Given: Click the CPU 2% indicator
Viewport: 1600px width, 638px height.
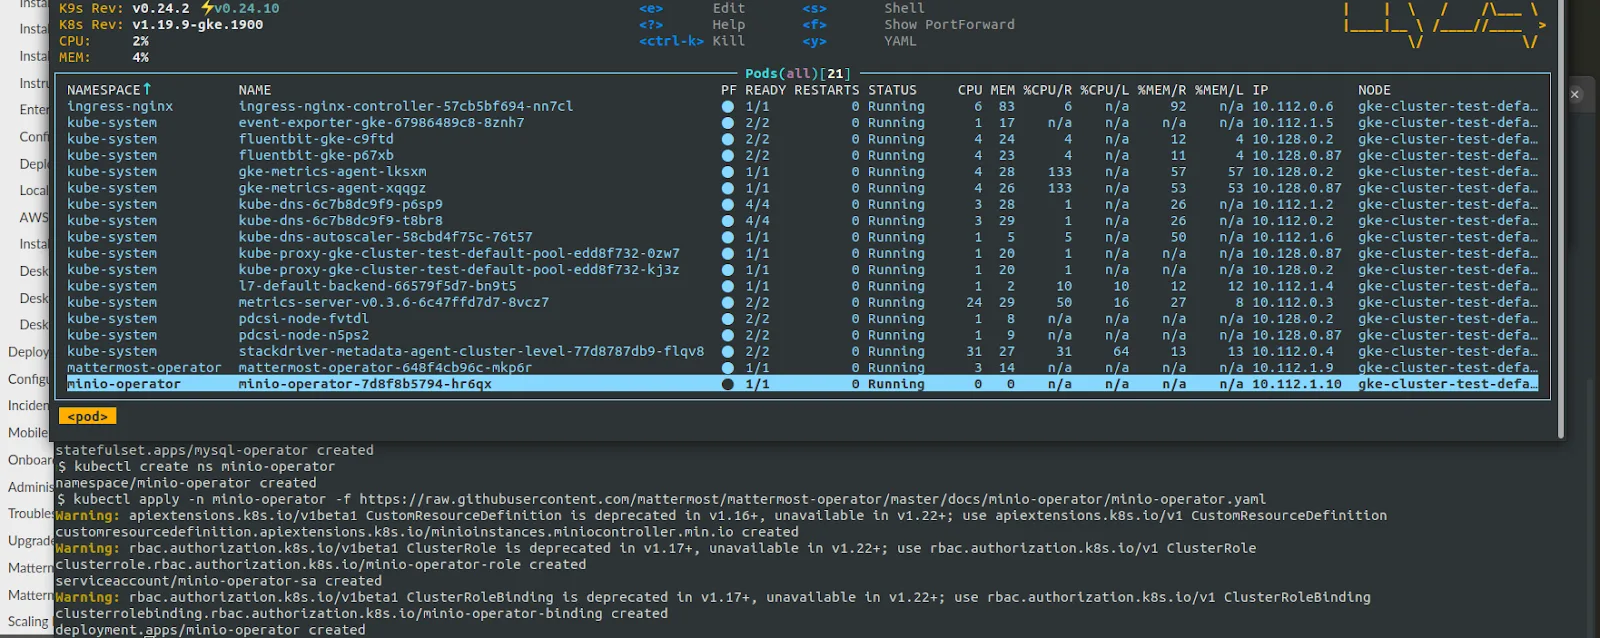Looking at the screenshot, I should coord(104,41).
